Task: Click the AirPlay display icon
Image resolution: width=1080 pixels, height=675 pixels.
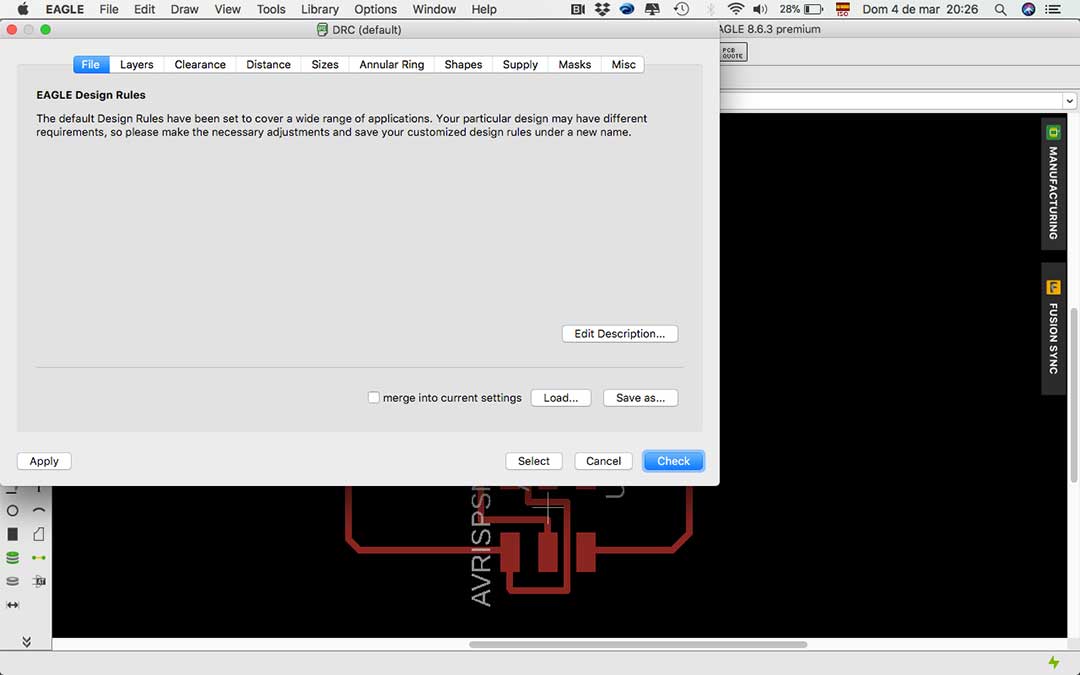Action: [x=652, y=9]
